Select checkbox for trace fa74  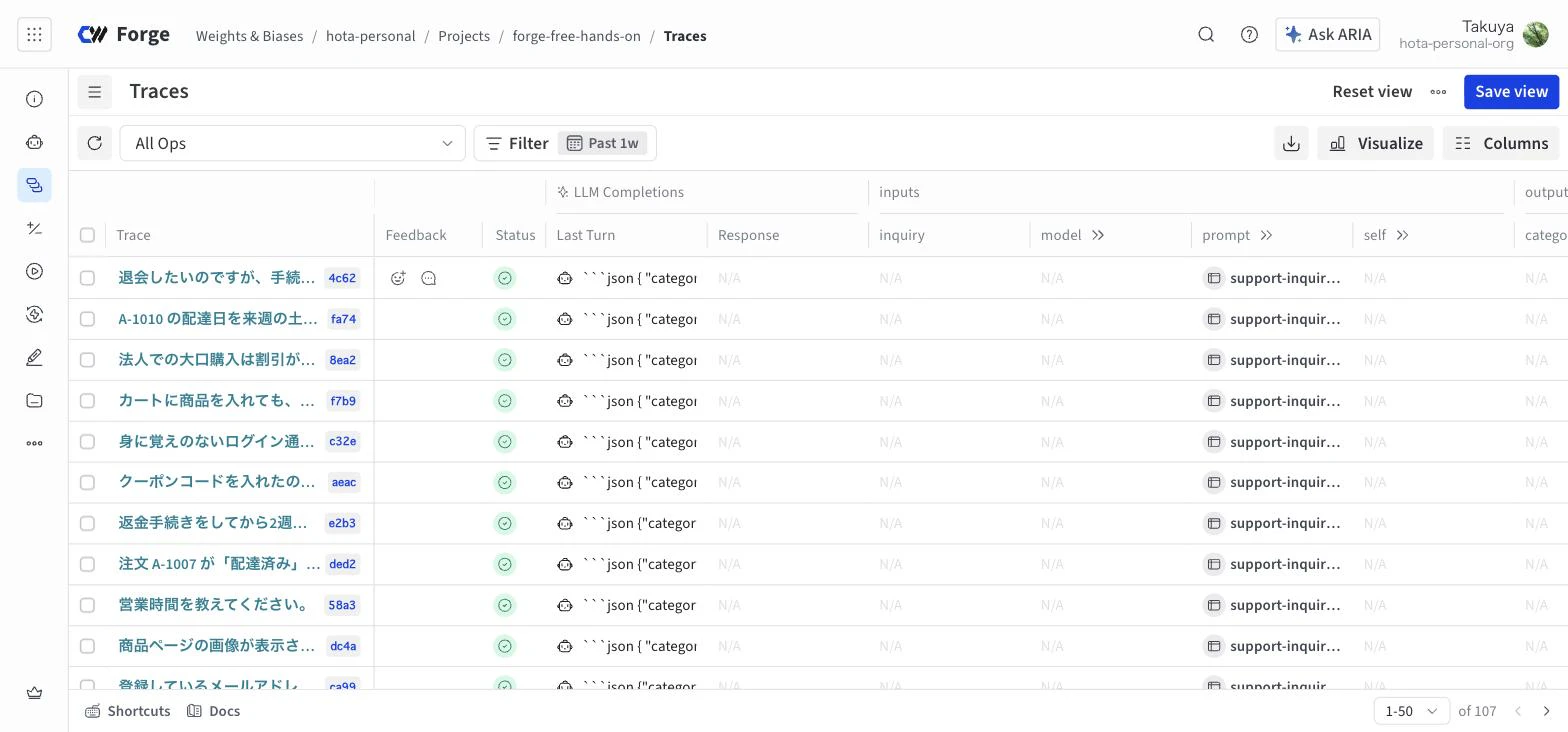click(x=87, y=319)
